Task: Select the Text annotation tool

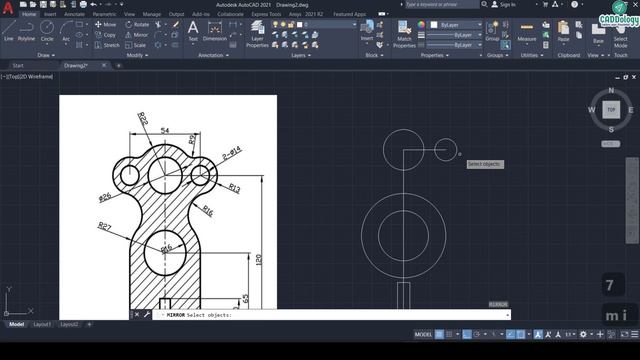Action: pyautogui.click(x=193, y=31)
